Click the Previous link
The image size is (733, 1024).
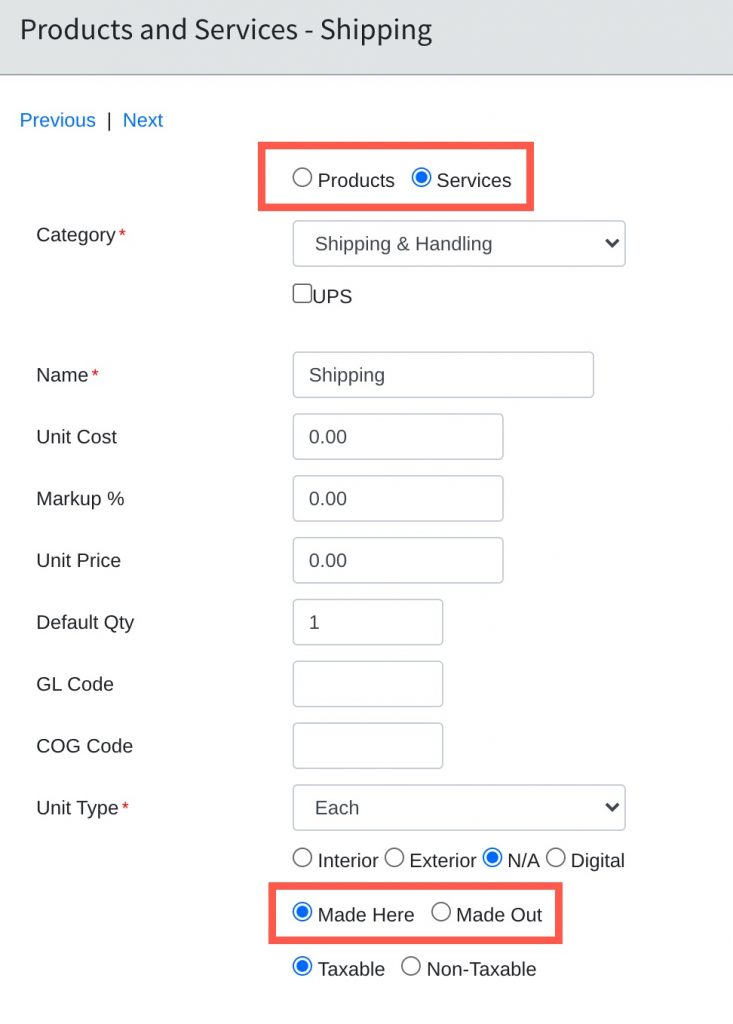(x=57, y=120)
